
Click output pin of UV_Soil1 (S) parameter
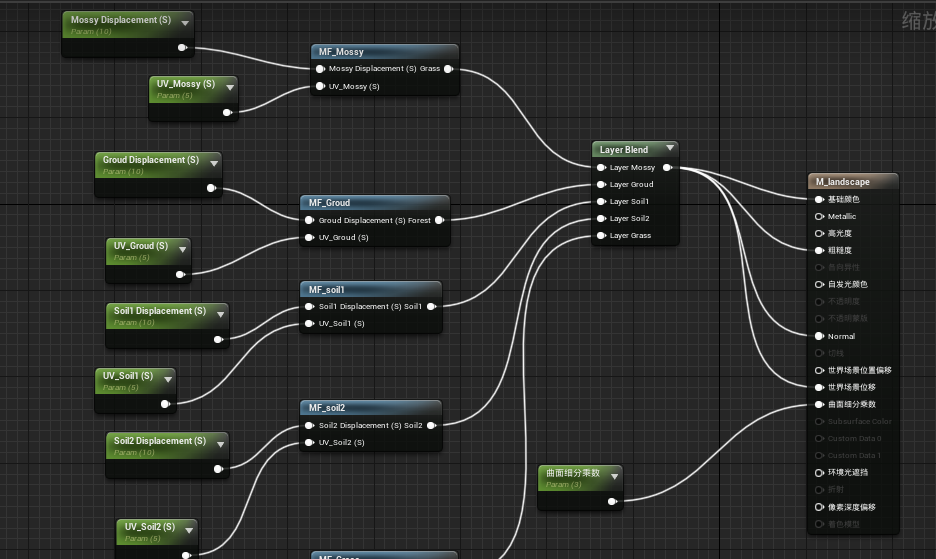[x=166, y=404]
